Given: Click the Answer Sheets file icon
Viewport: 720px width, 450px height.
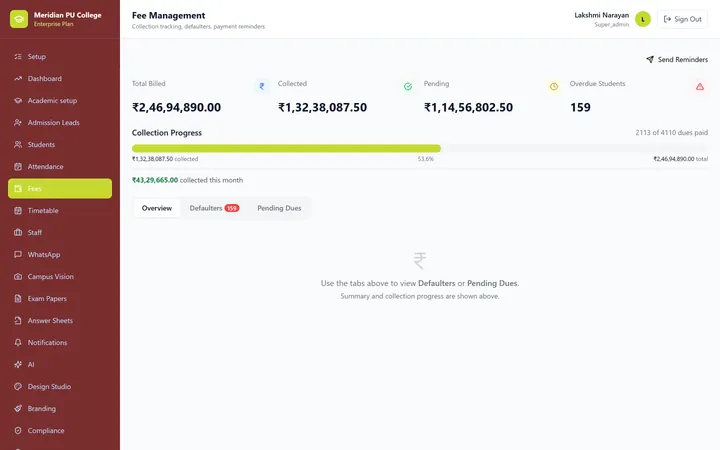Looking at the screenshot, I should point(18,321).
